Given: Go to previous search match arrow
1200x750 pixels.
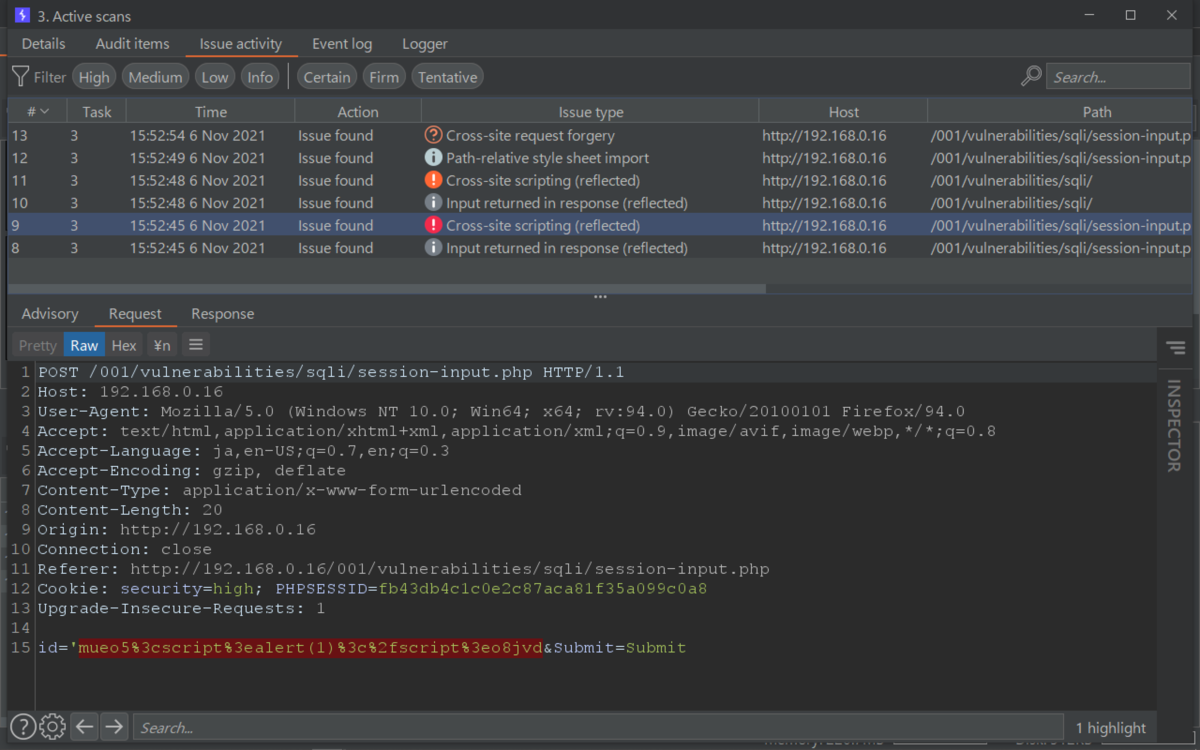Looking at the screenshot, I should point(85,727).
